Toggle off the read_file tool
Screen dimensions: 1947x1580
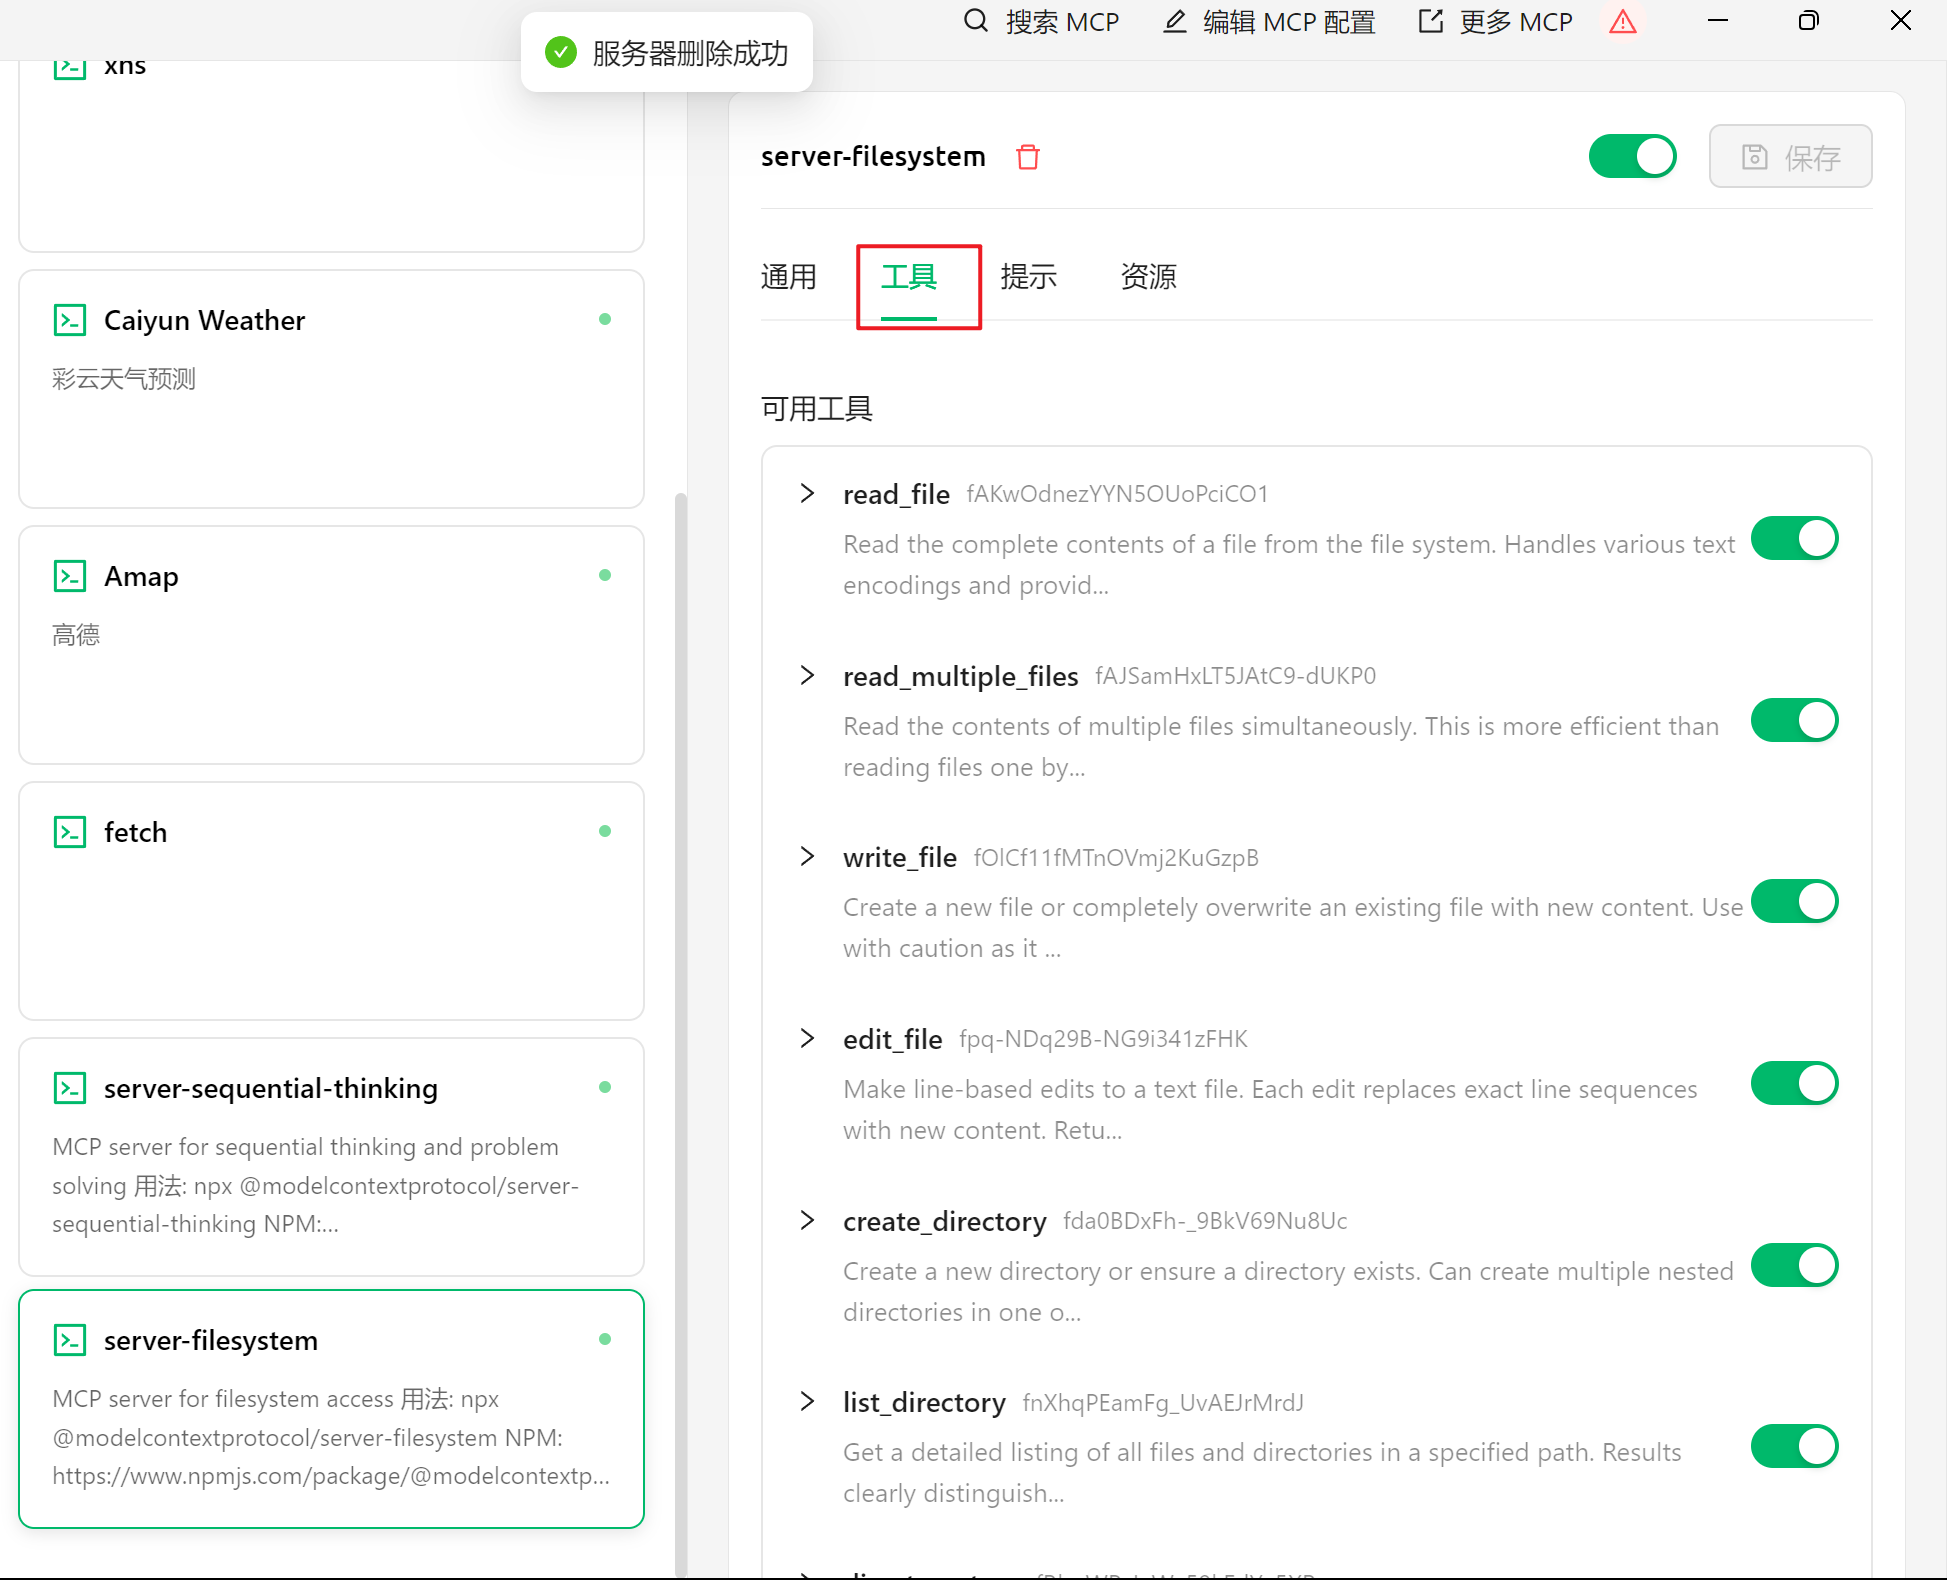[x=1794, y=539]
